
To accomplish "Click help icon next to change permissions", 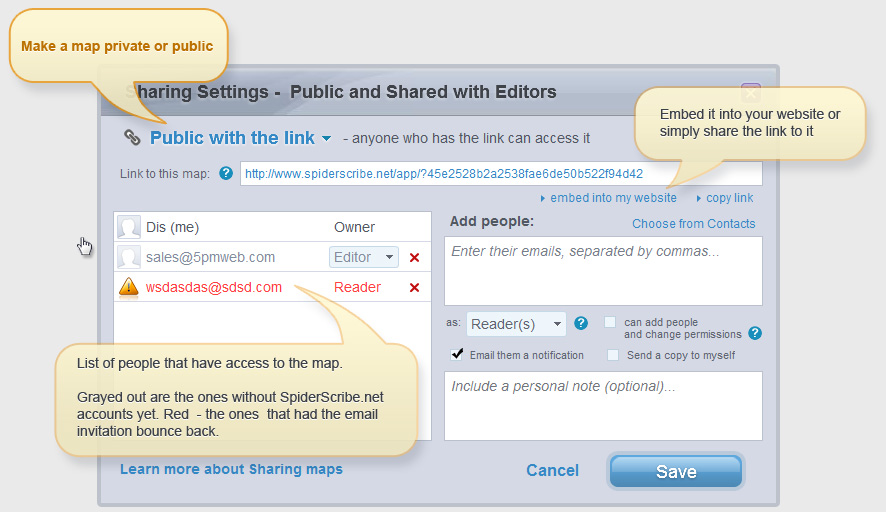I will click(755, 333).
